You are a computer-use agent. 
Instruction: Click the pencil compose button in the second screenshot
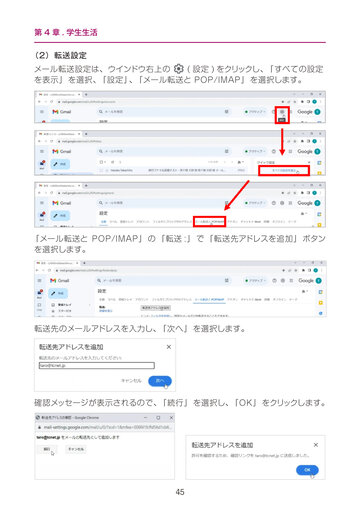(x=60, y=164)
